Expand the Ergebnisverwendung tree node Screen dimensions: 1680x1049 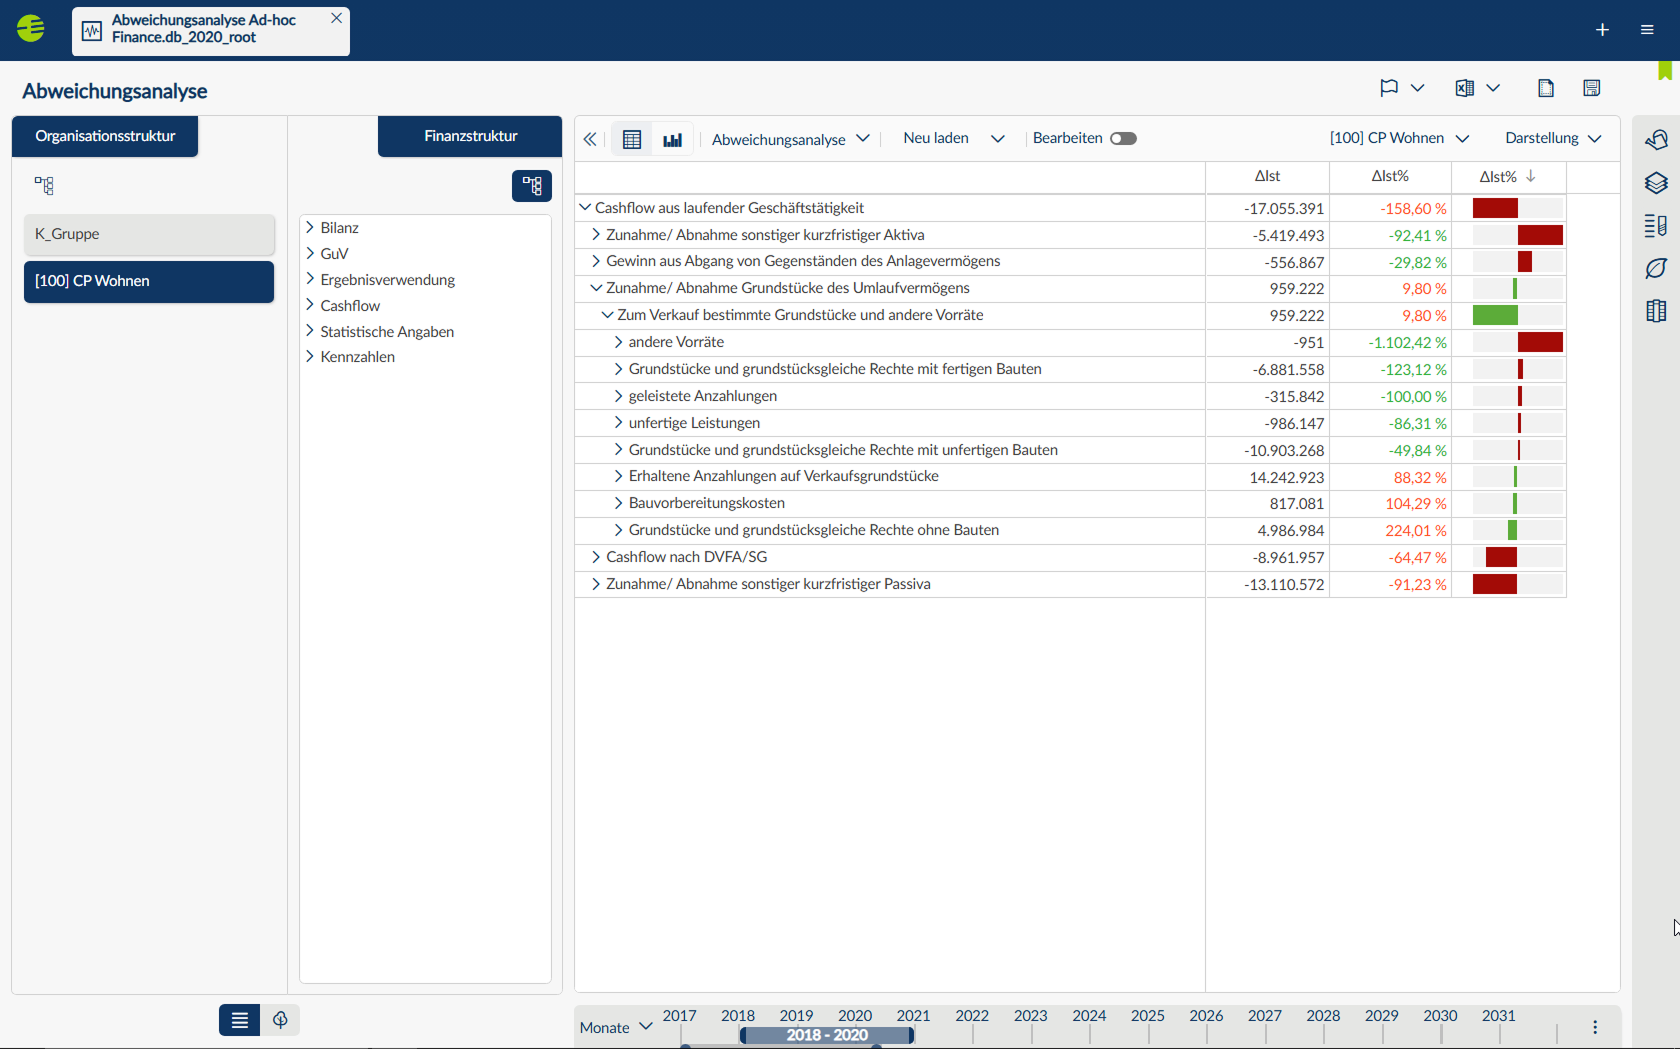click(x=310, y=280)
